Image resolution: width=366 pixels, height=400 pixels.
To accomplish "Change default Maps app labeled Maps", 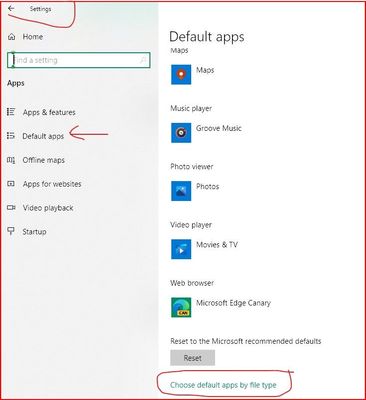I will click(205, 70).
